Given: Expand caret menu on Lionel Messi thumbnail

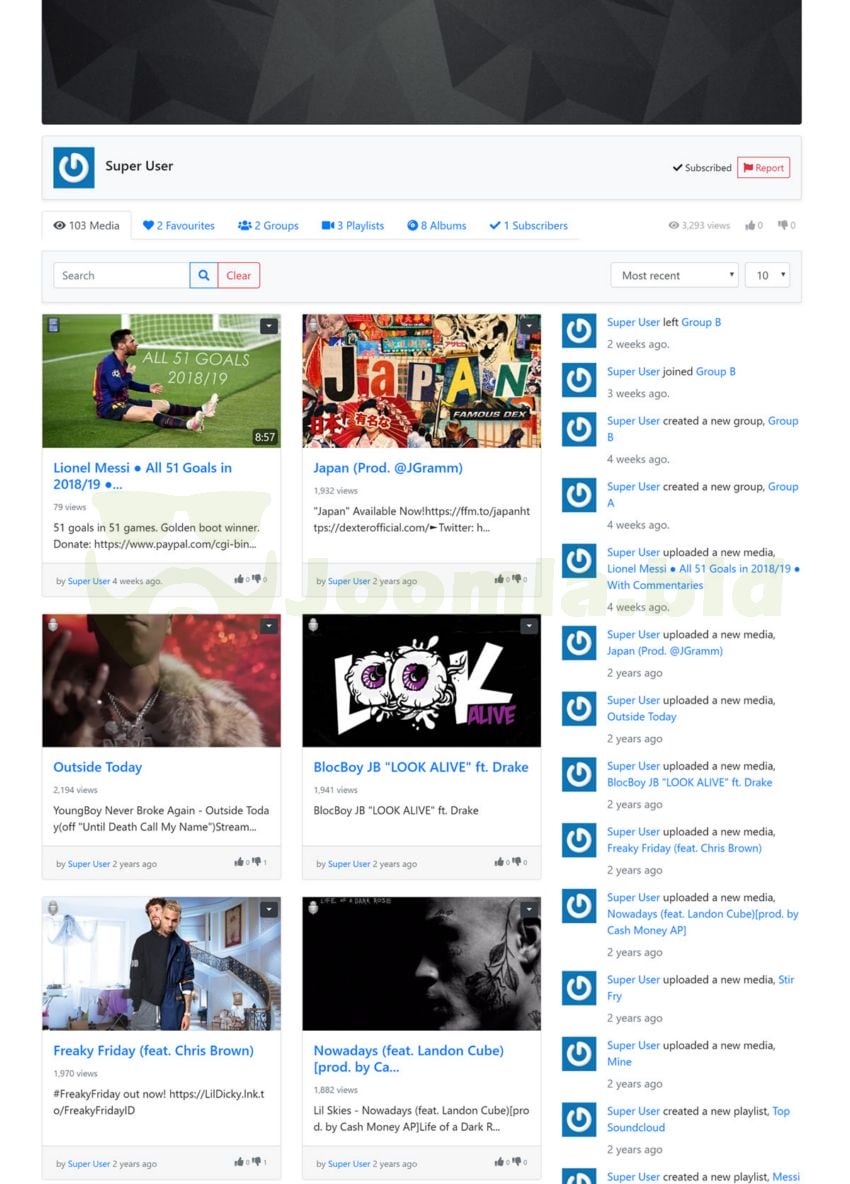Looking at the screenshot, I should 268,326.
